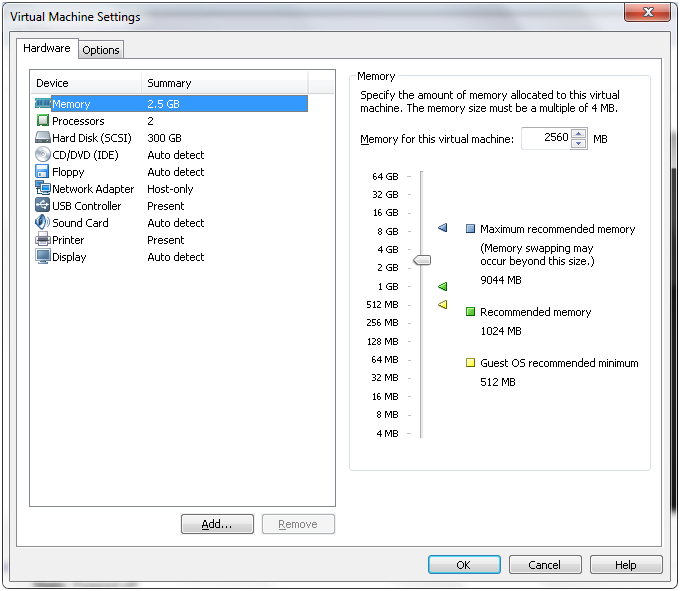Click the 8 GB slider scale label
Screen dimensions: 680x591
pyautogui.click(x=388, y=232)
